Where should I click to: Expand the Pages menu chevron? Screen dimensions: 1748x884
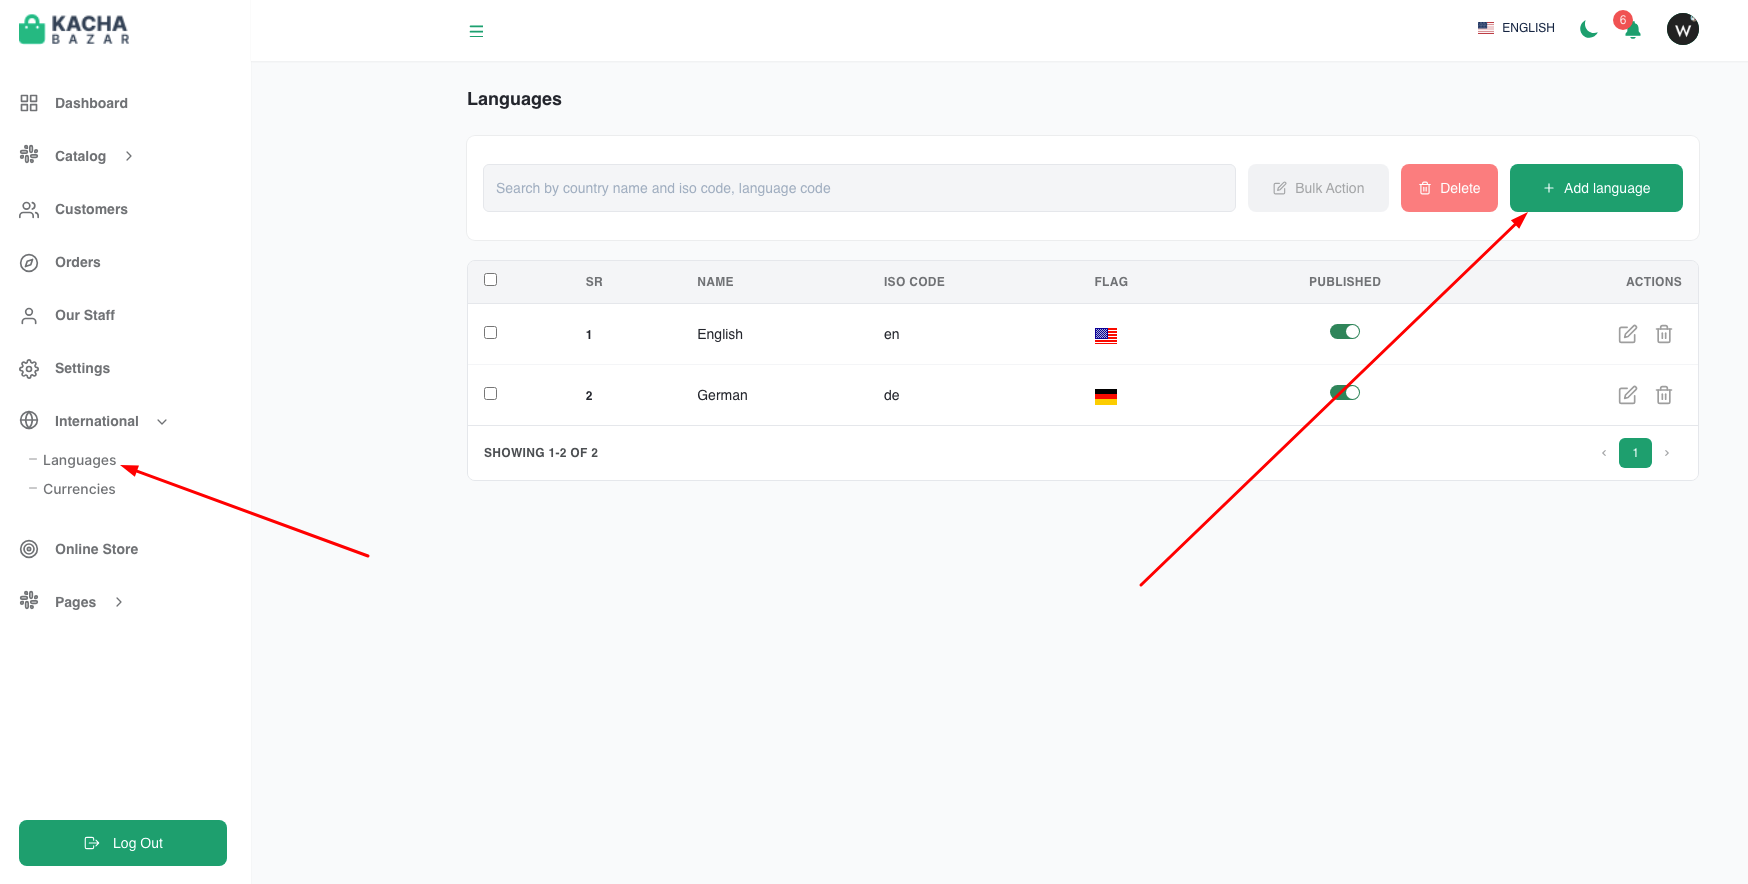119,602
